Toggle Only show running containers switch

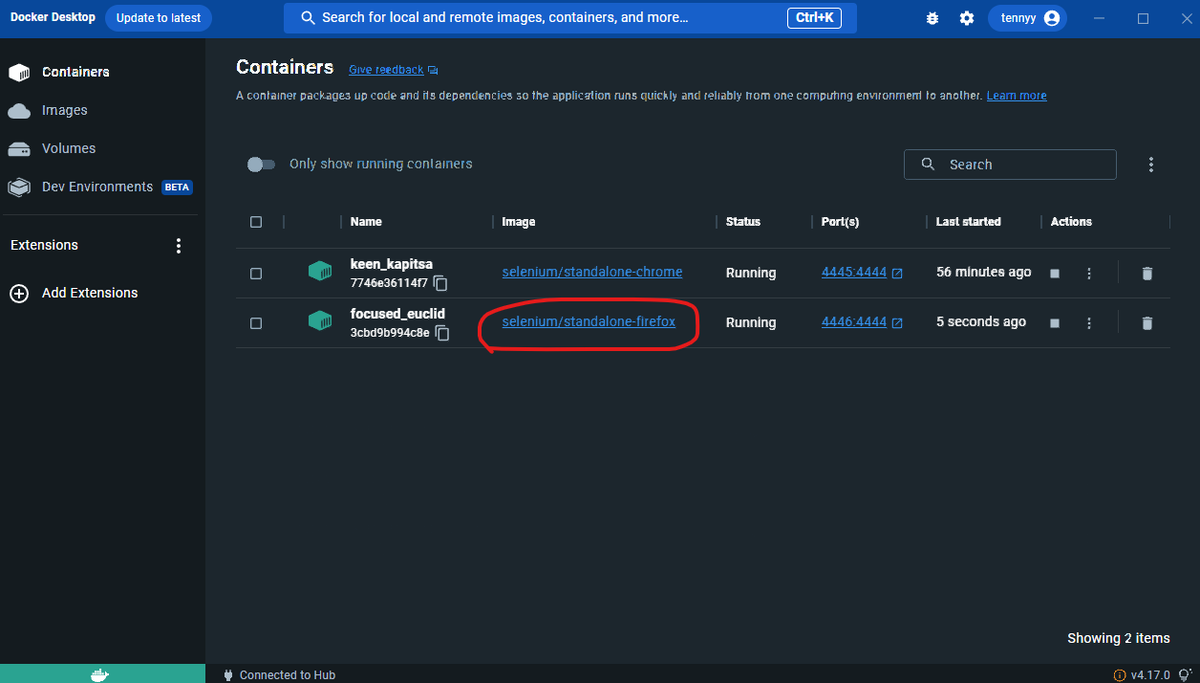(261, 164)
